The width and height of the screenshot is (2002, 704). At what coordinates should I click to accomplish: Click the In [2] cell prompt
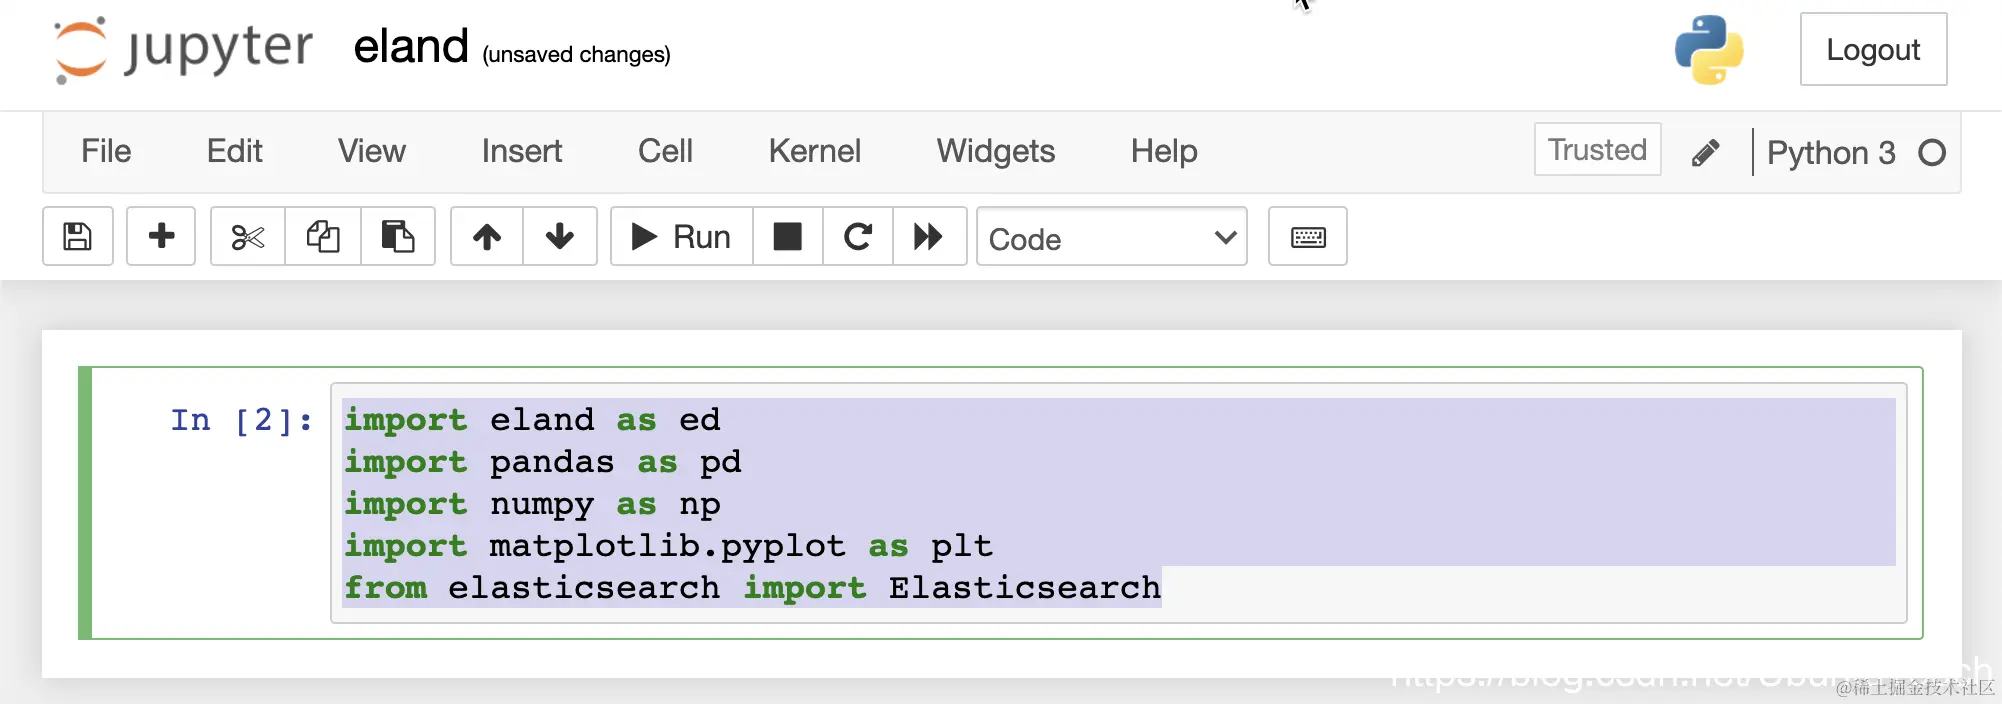pyautogui.click(x=241, y=420)
